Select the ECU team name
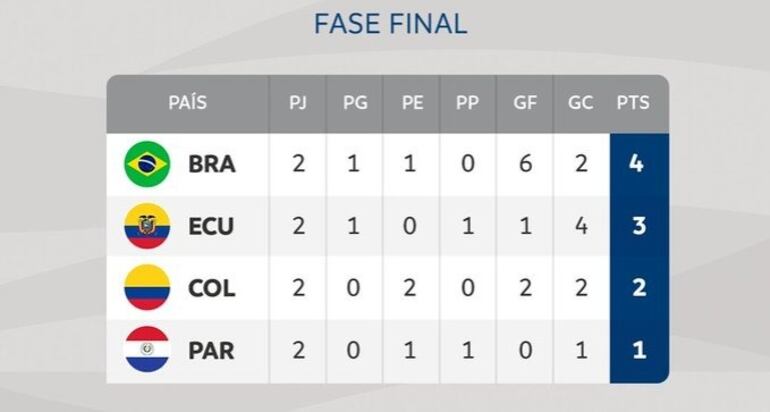Image resolution: width=770 pixels, height=412 pixels. (212, 227)
